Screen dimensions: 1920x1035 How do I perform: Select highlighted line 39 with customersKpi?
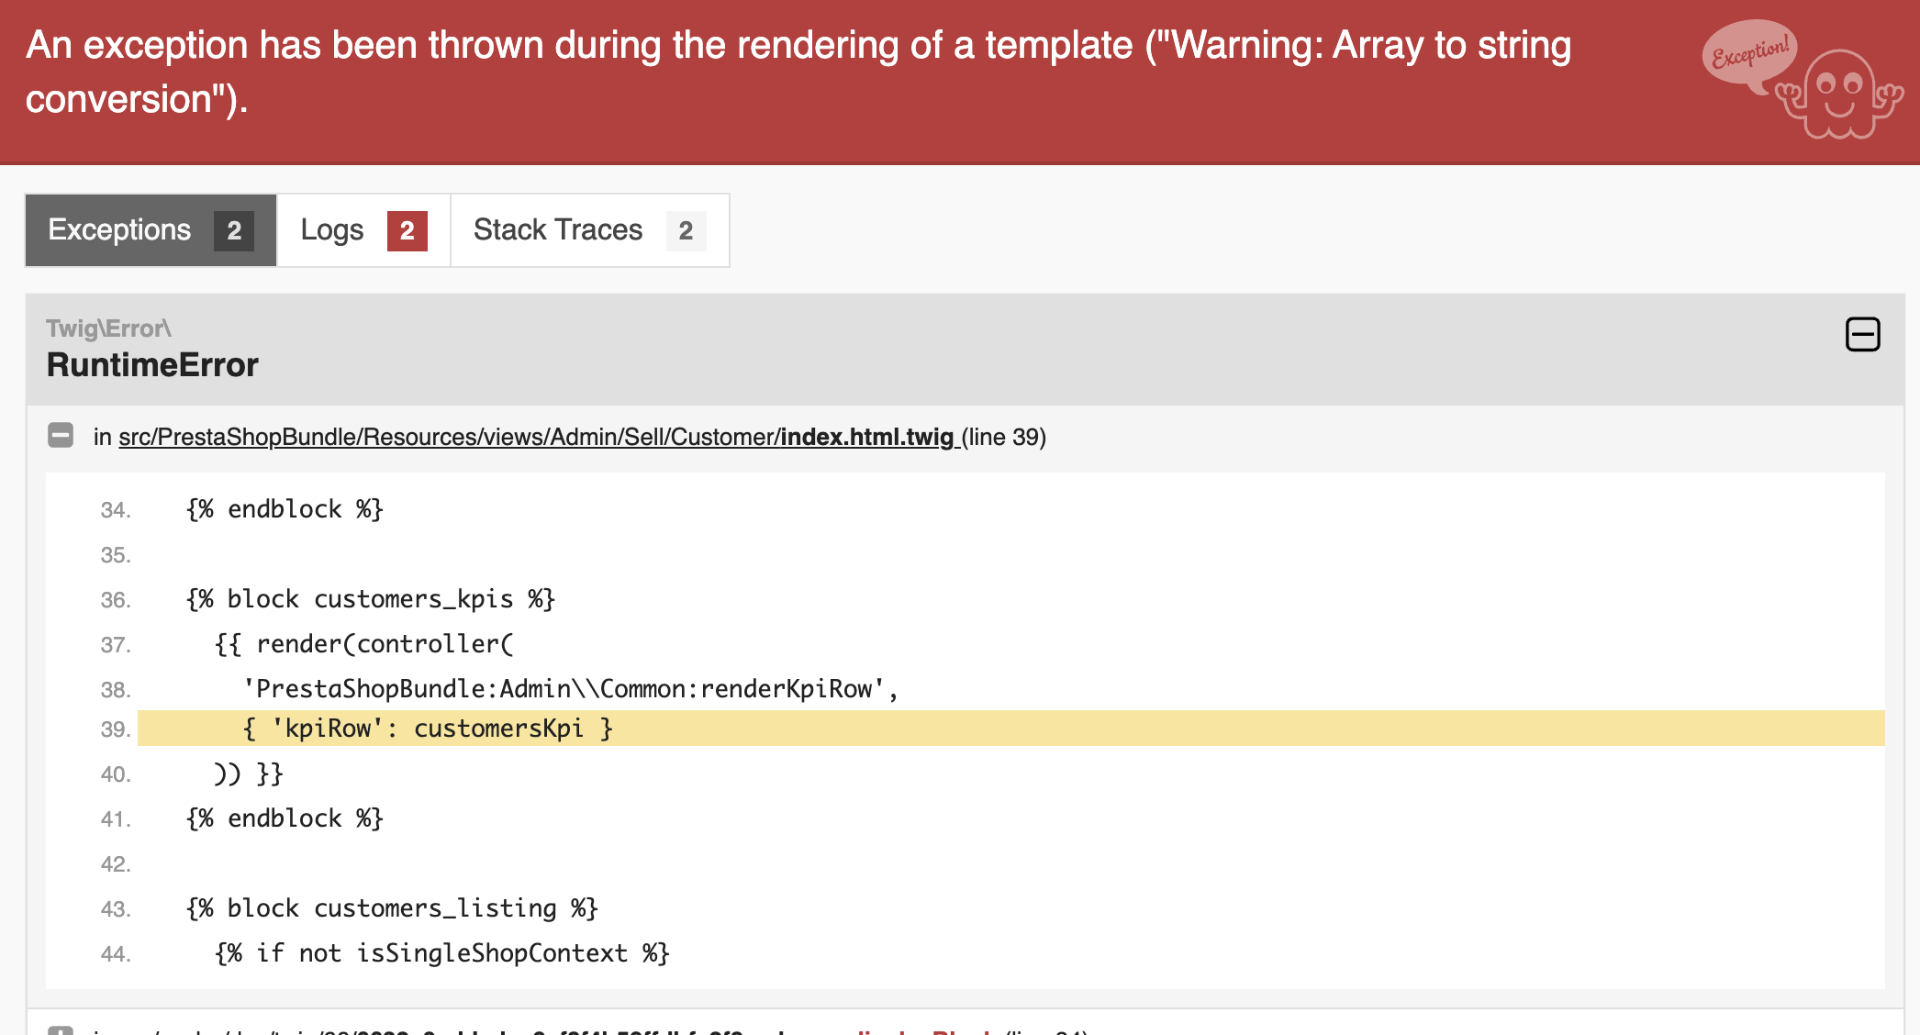click(x=428, y=728)
